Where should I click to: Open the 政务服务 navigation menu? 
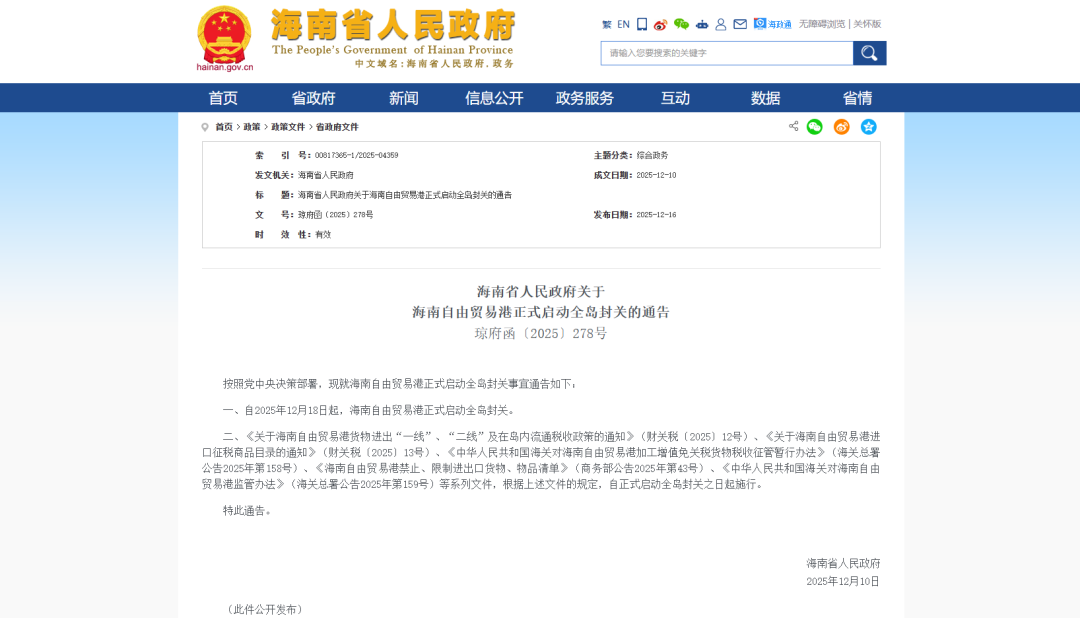[x=585, y=98]
